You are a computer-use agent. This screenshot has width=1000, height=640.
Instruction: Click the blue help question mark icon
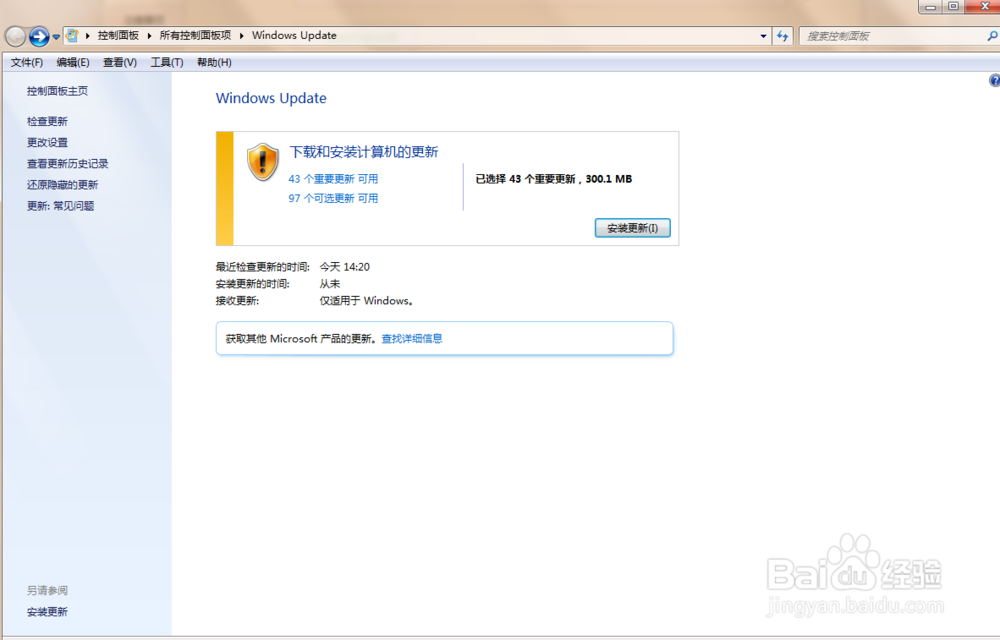tap(994, 80)
